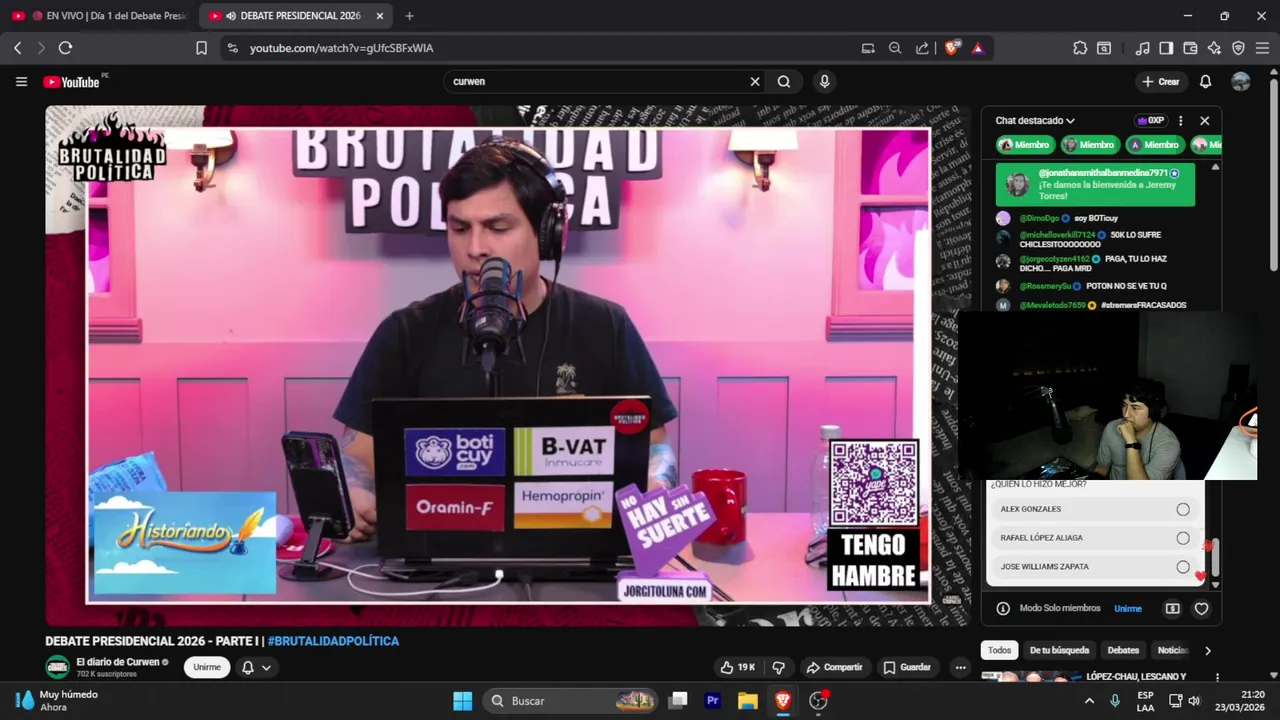Open the Windows Start menu

462,701
